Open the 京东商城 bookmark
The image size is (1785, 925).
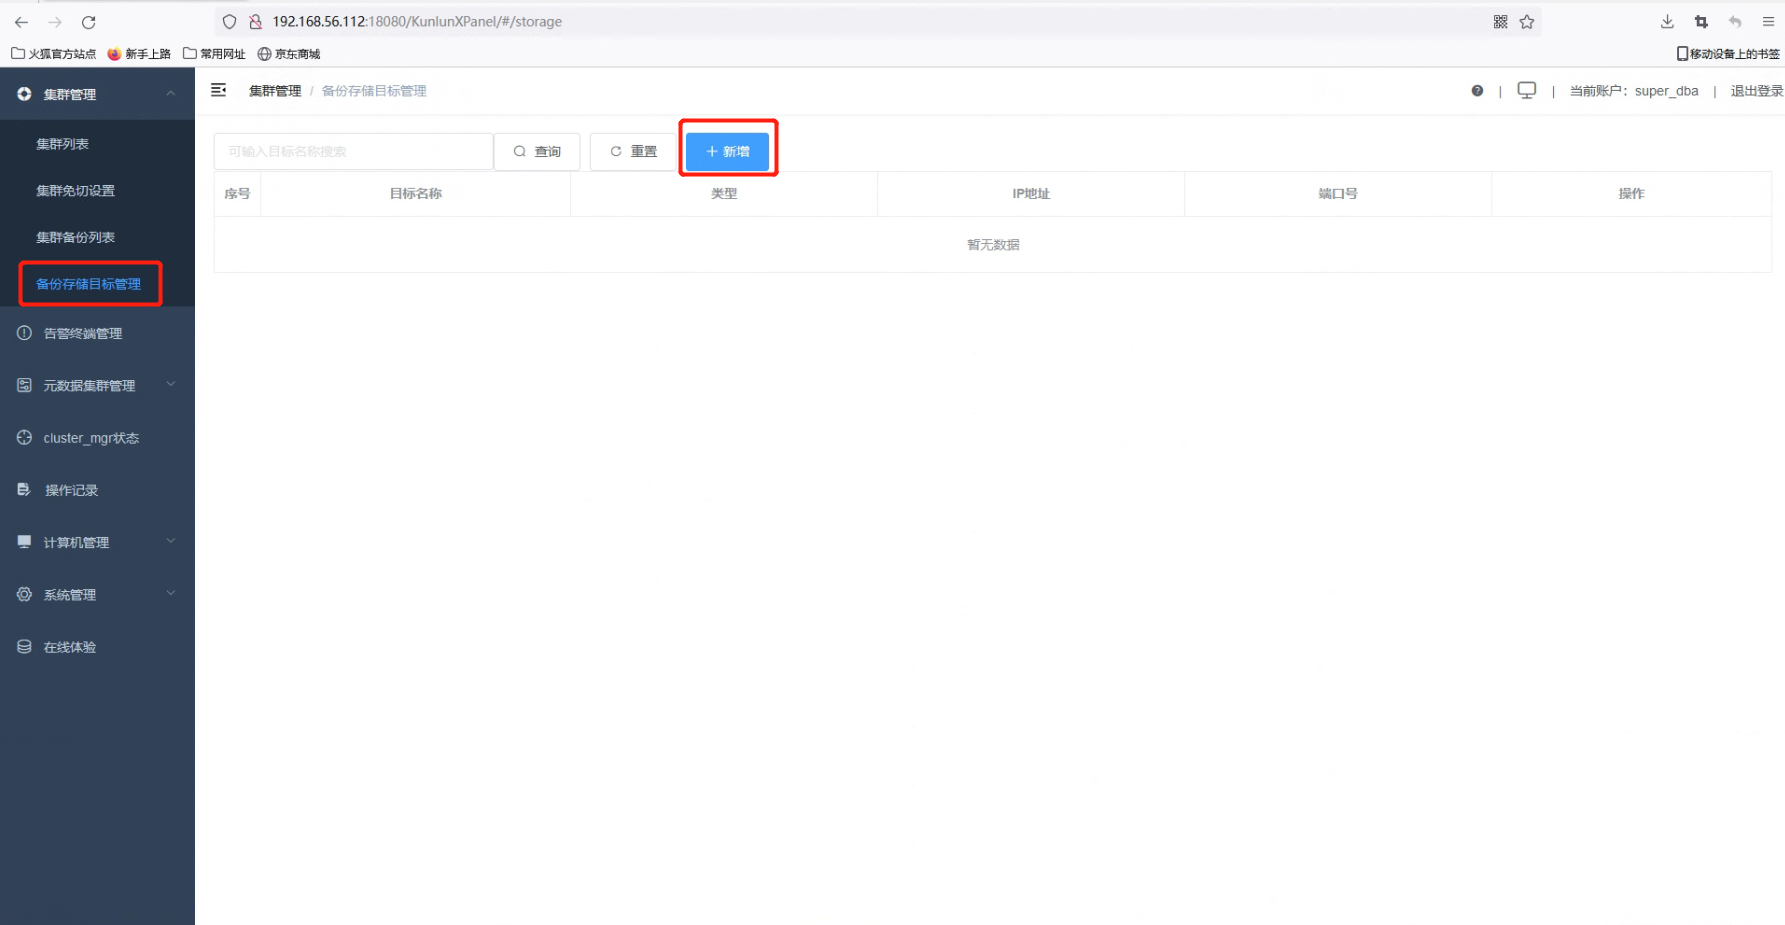click(x=289, y=54)
